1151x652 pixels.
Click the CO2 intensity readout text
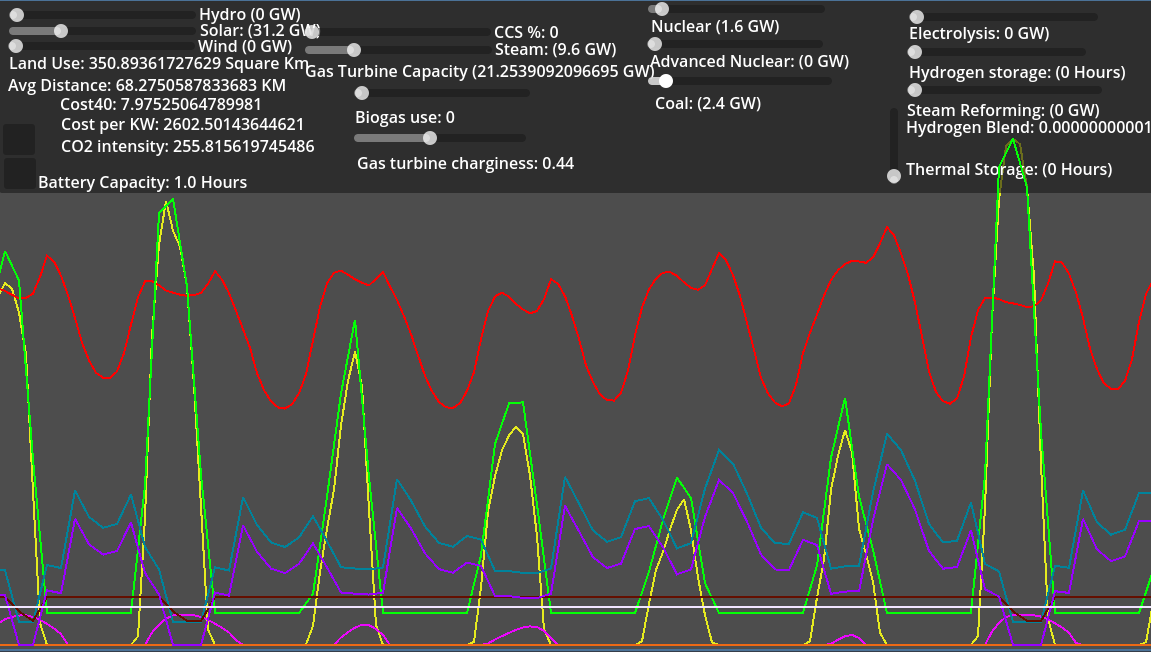pos(187,147)
